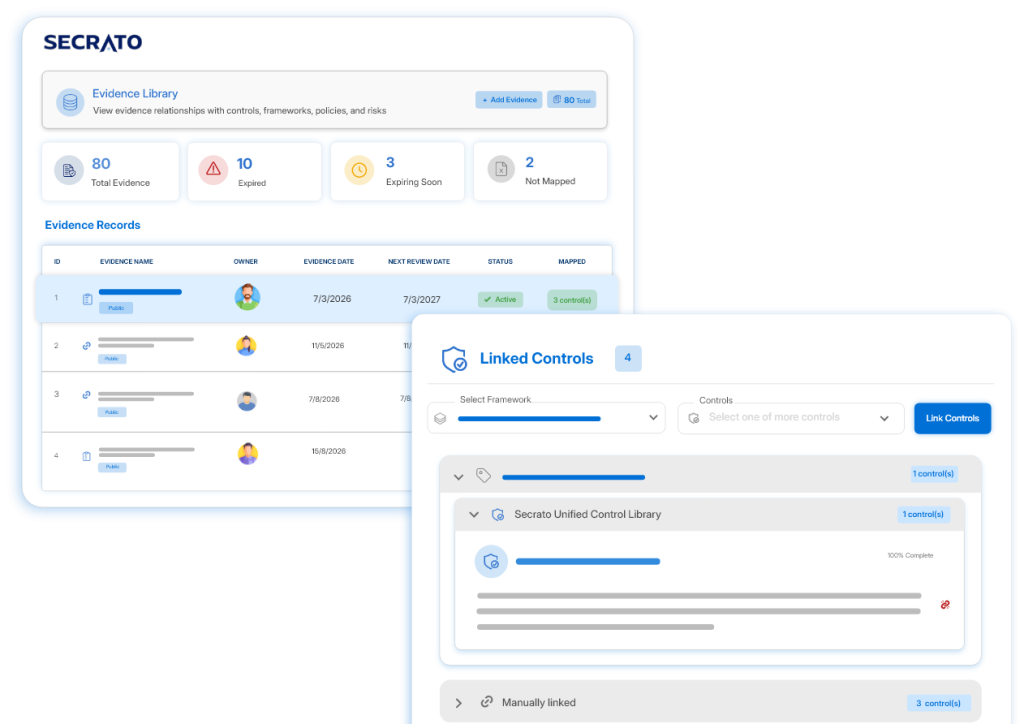
Task: Sort by the NEXT REVIEW DATE column header
Action: [419, 262]
